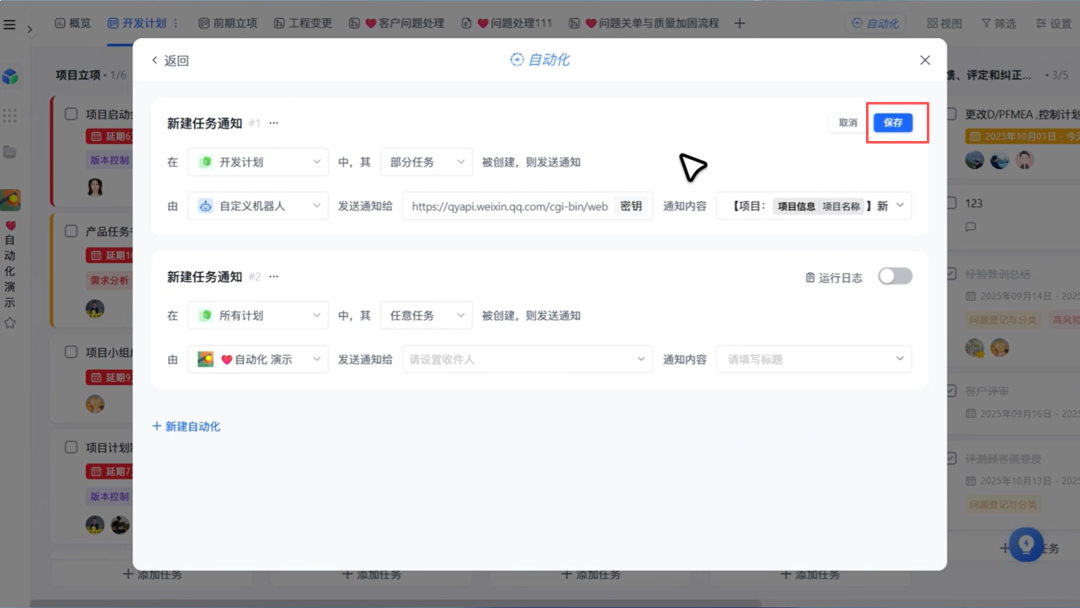Check the 项目小组 task checkbox

(x=71, y=352)
